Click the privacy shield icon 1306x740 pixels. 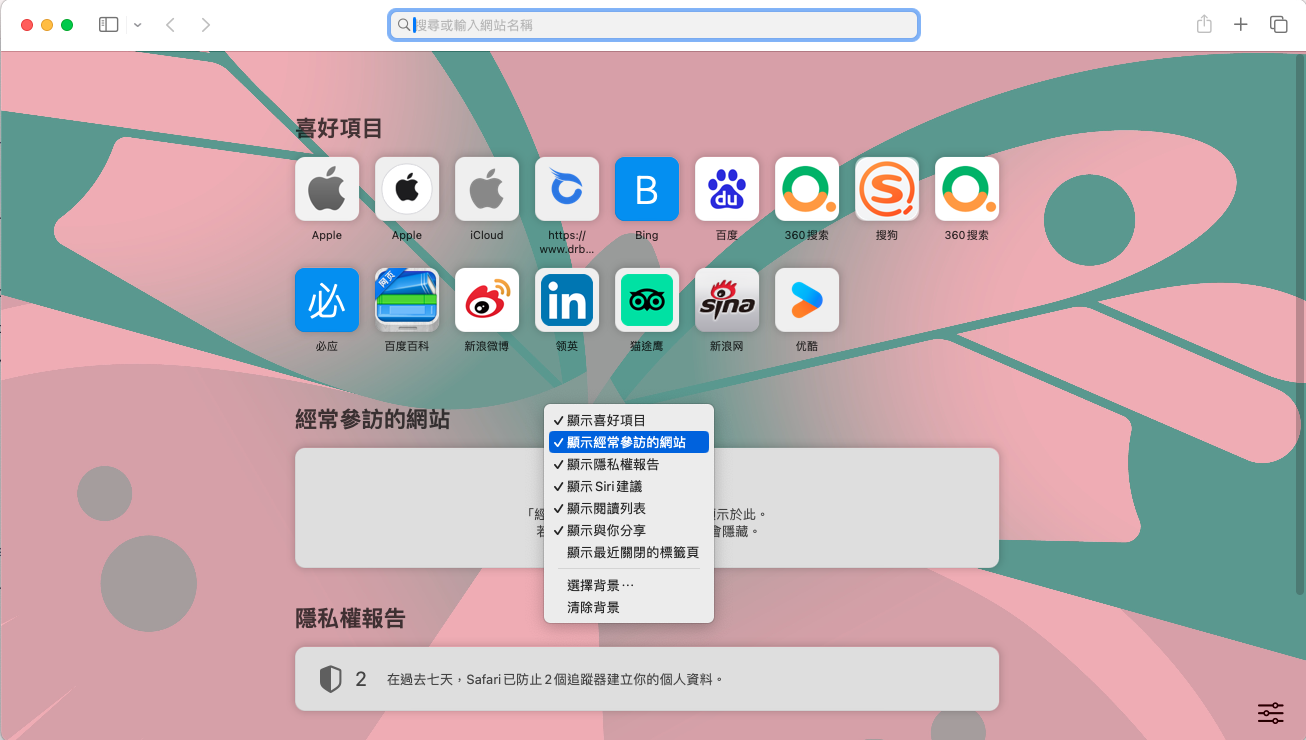point(330,679)
